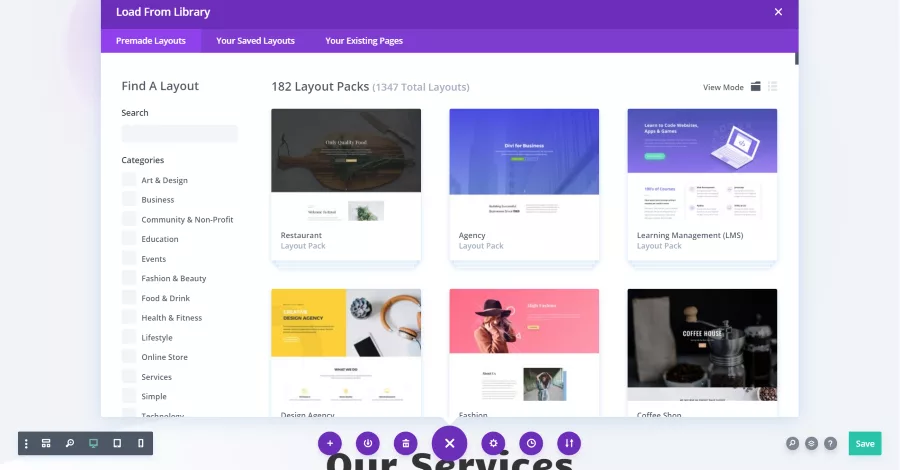Switch to grid view mode icon
900x470 pixels.
[x=755, y=87]
